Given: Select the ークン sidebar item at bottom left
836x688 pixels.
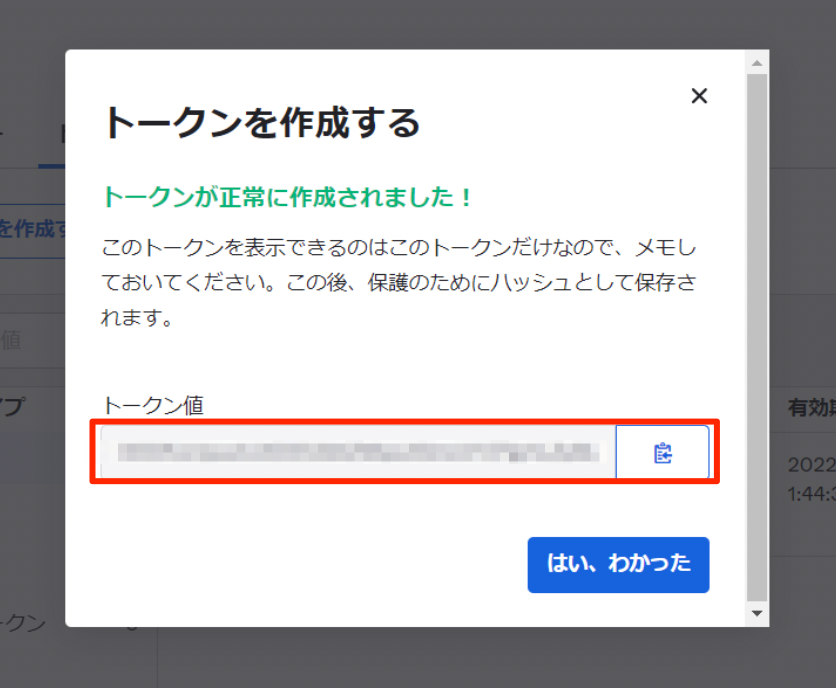Looking at the screenshot, I should tap(25, 623).
